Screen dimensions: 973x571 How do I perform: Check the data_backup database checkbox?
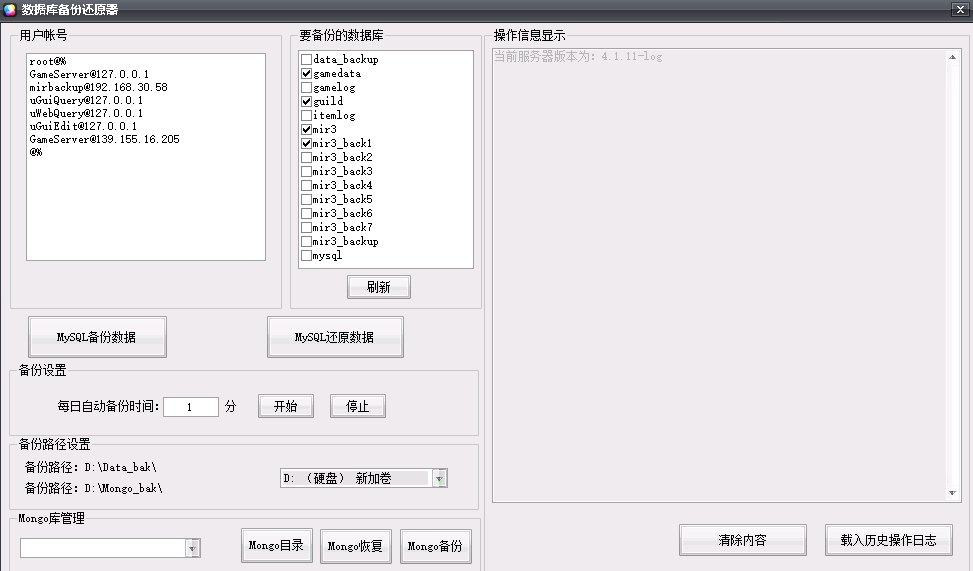click(307, 60)
